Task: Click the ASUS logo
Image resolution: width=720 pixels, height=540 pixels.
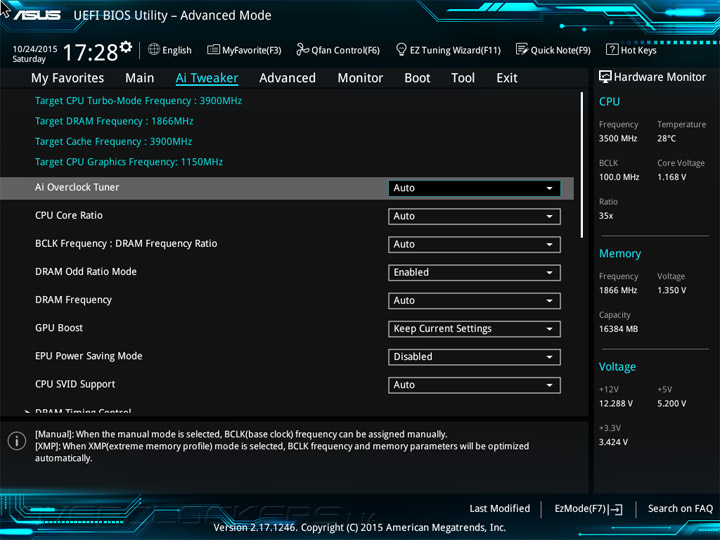Action: pos(37,15)
